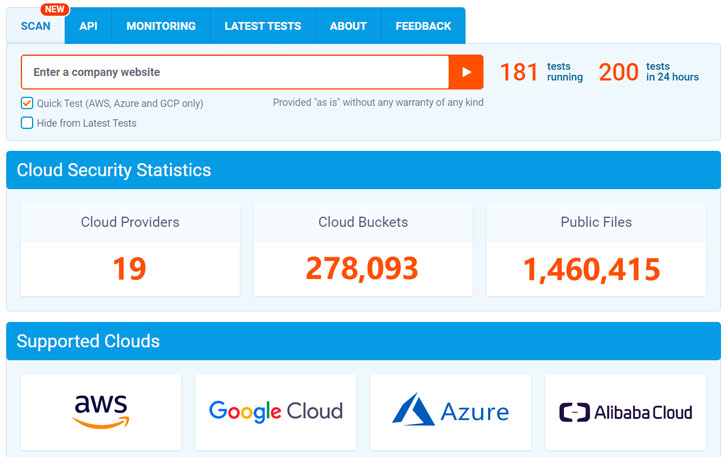Go to the MONITORING tab
728x457 pixels.
tap(161, 26)
